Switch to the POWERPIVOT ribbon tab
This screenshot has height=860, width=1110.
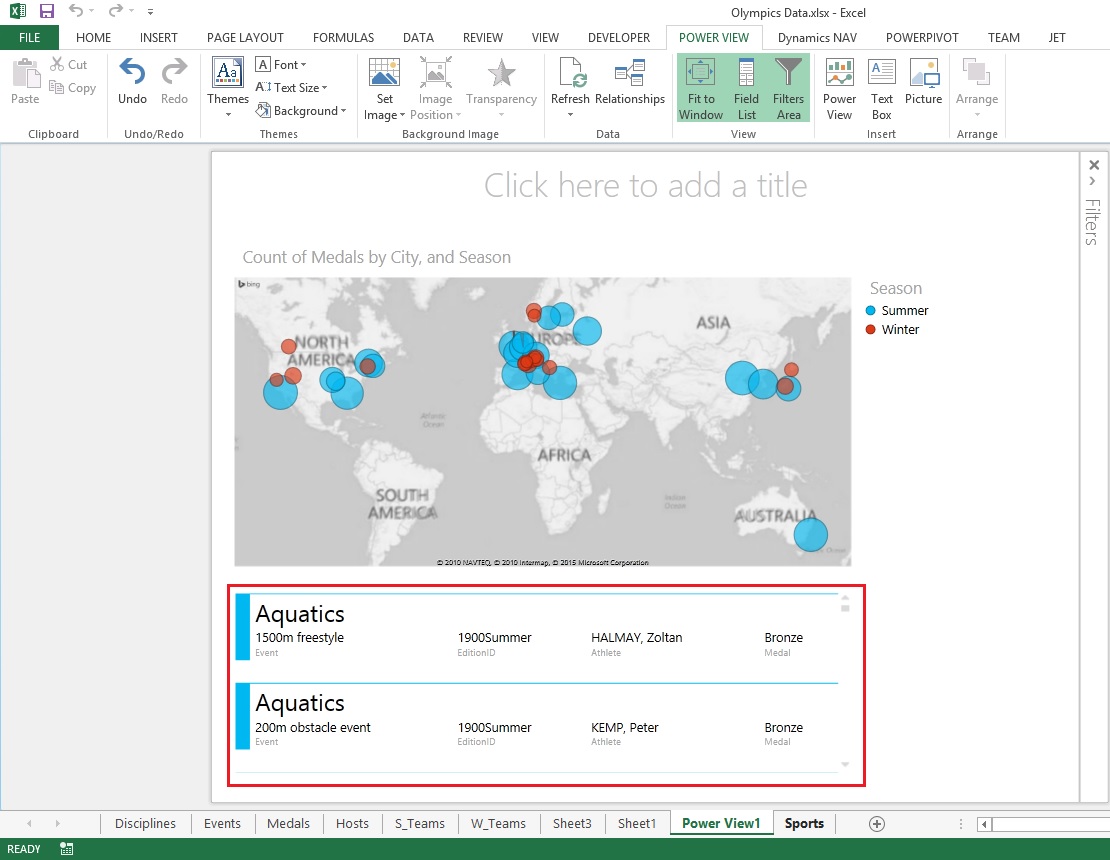point(922,37)
